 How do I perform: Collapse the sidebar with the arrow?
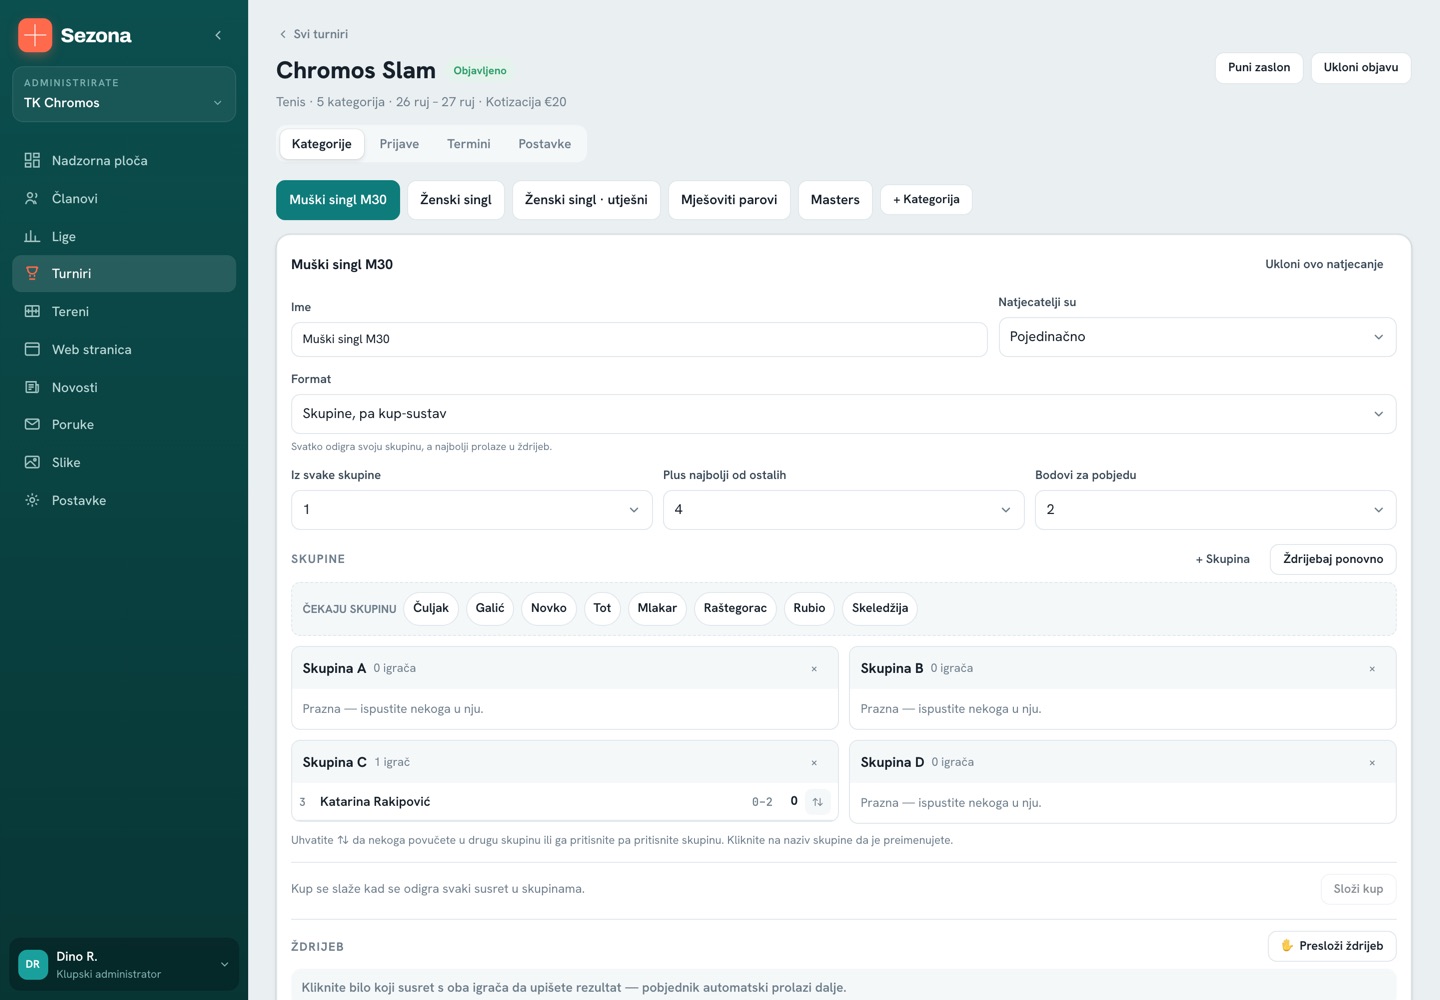coord(218,35)
